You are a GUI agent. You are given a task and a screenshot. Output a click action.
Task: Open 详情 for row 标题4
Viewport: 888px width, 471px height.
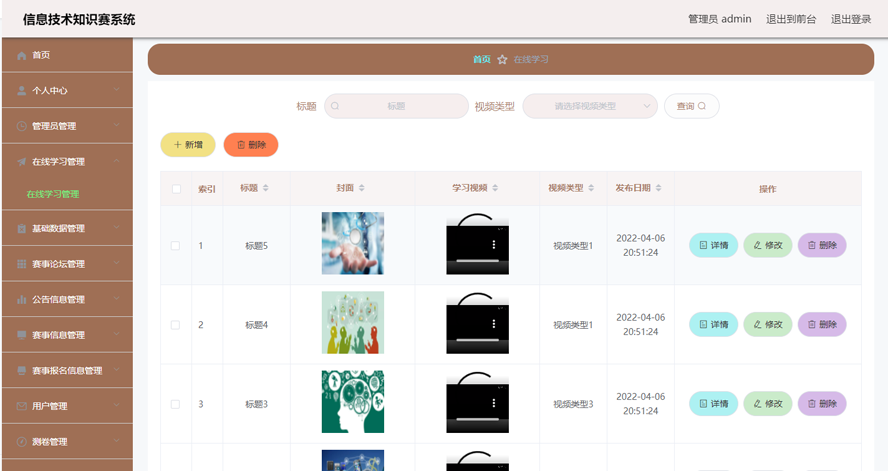coord(713,324)
